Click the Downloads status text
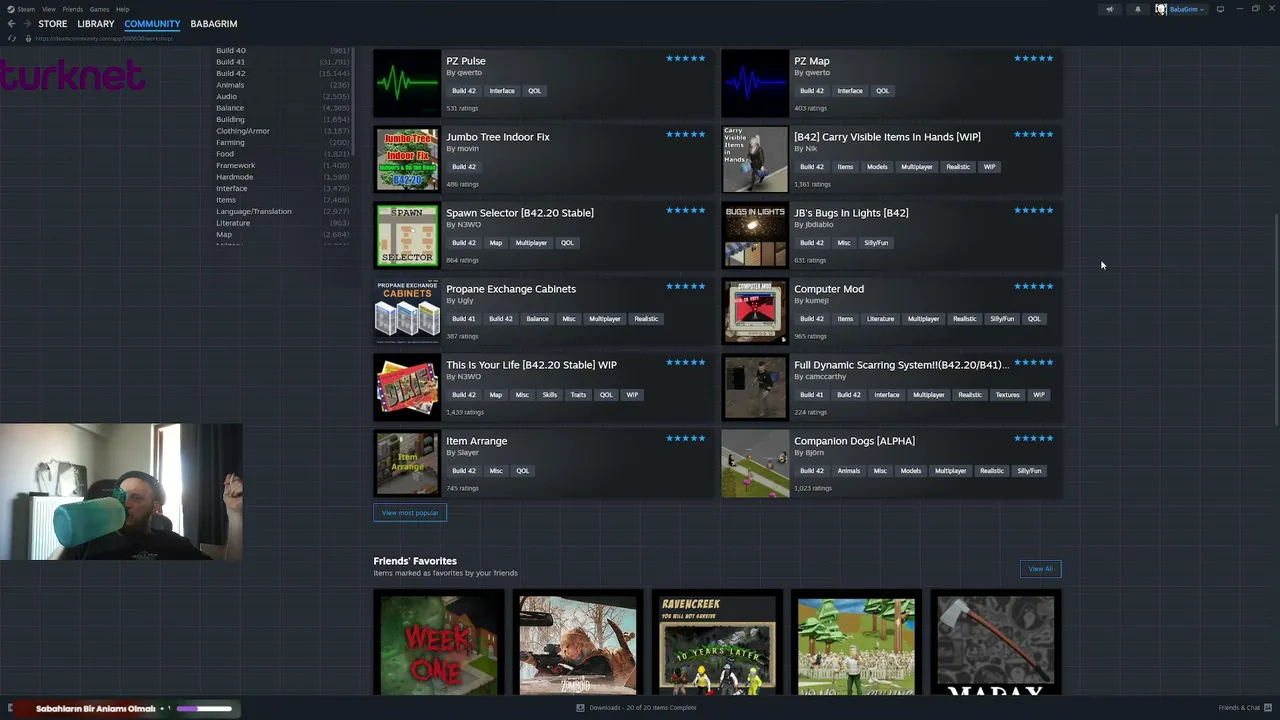Viewport: 1280px width, 720px height. [x=643, y=708]
